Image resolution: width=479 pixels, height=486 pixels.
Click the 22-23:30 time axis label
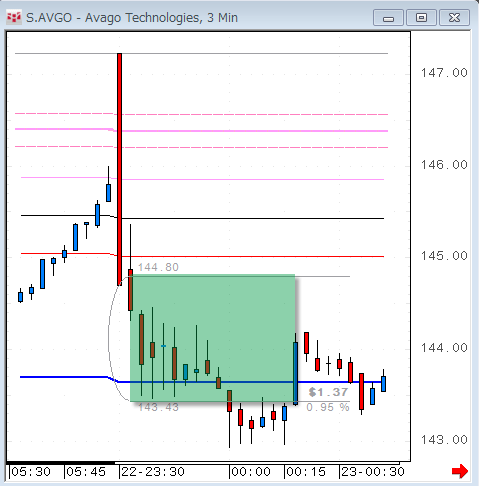pyautogui.click(x=153, y=472)
